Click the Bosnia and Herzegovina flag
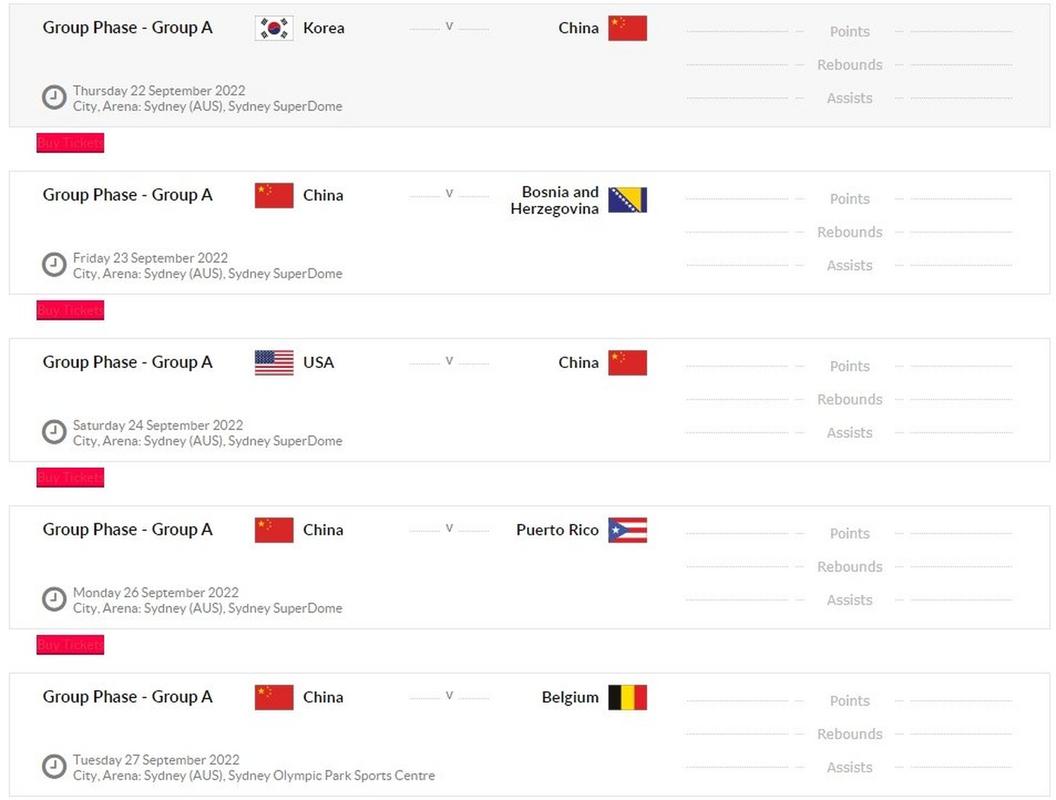This screenshot has width=1056, height=800. pyautogui.click(x=627, y=200)
